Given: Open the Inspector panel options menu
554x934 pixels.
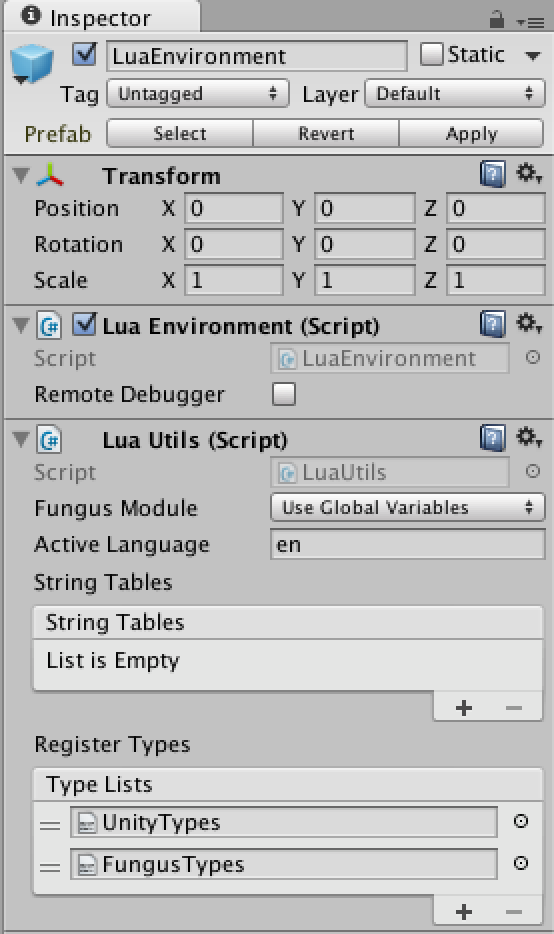Looking at the screenshot, I should 530,23.
